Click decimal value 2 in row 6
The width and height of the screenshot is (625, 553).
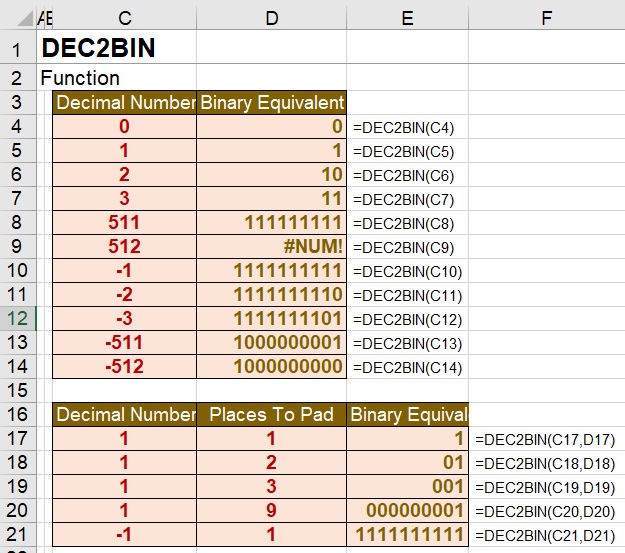(124, 175)
